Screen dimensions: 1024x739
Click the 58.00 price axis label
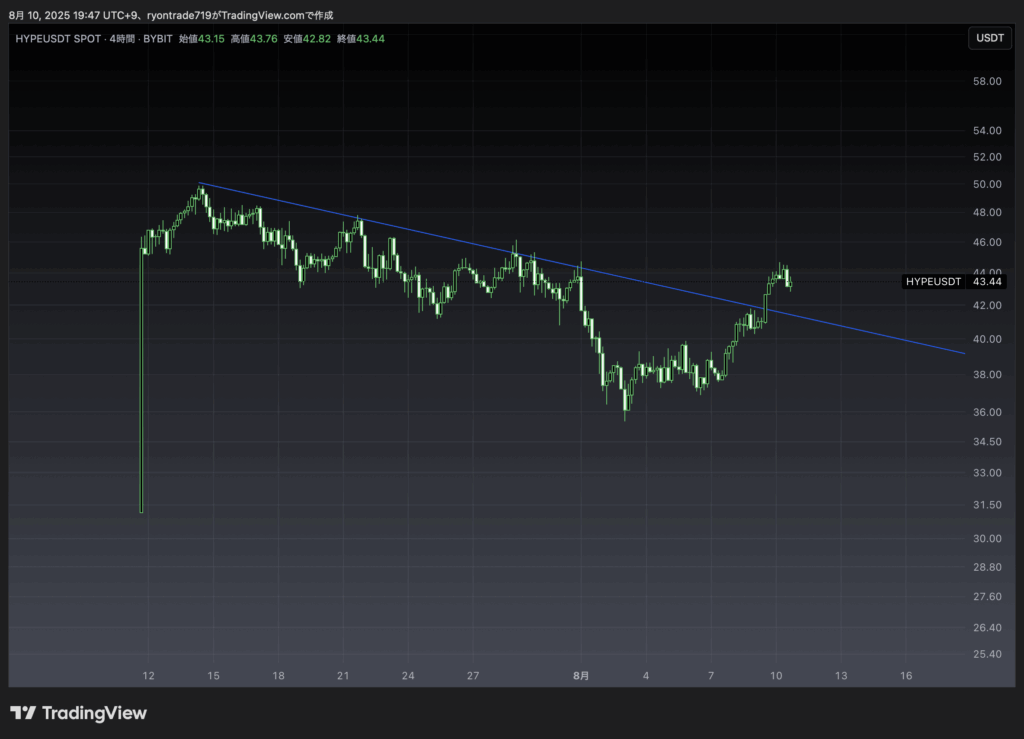[987, 81]
